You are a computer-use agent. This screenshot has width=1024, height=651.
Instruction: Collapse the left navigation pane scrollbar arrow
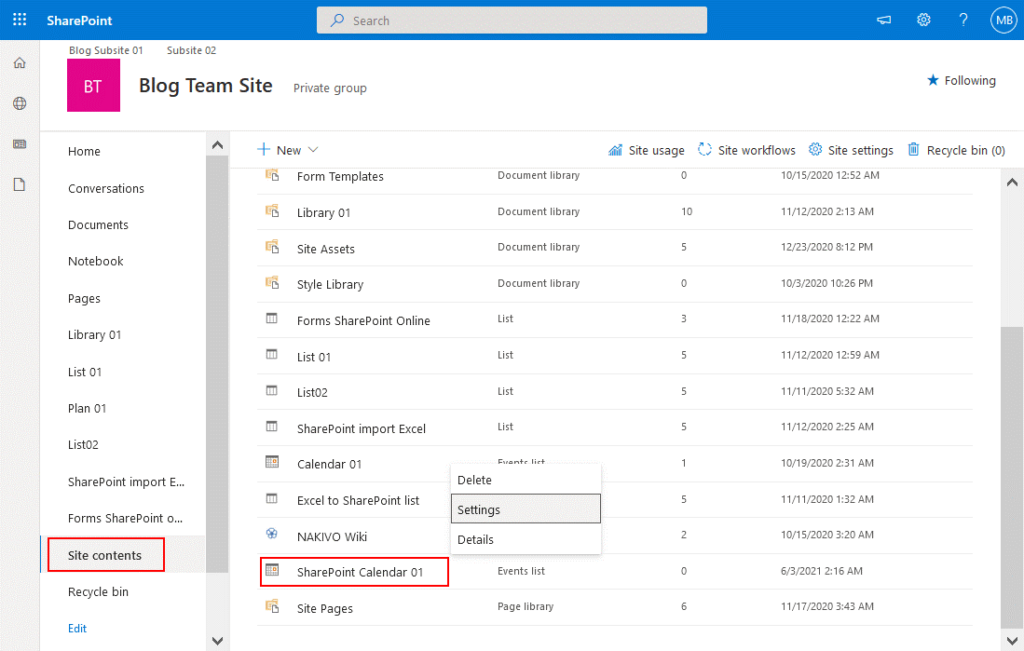pyautogui.click(x=217, y=143)
